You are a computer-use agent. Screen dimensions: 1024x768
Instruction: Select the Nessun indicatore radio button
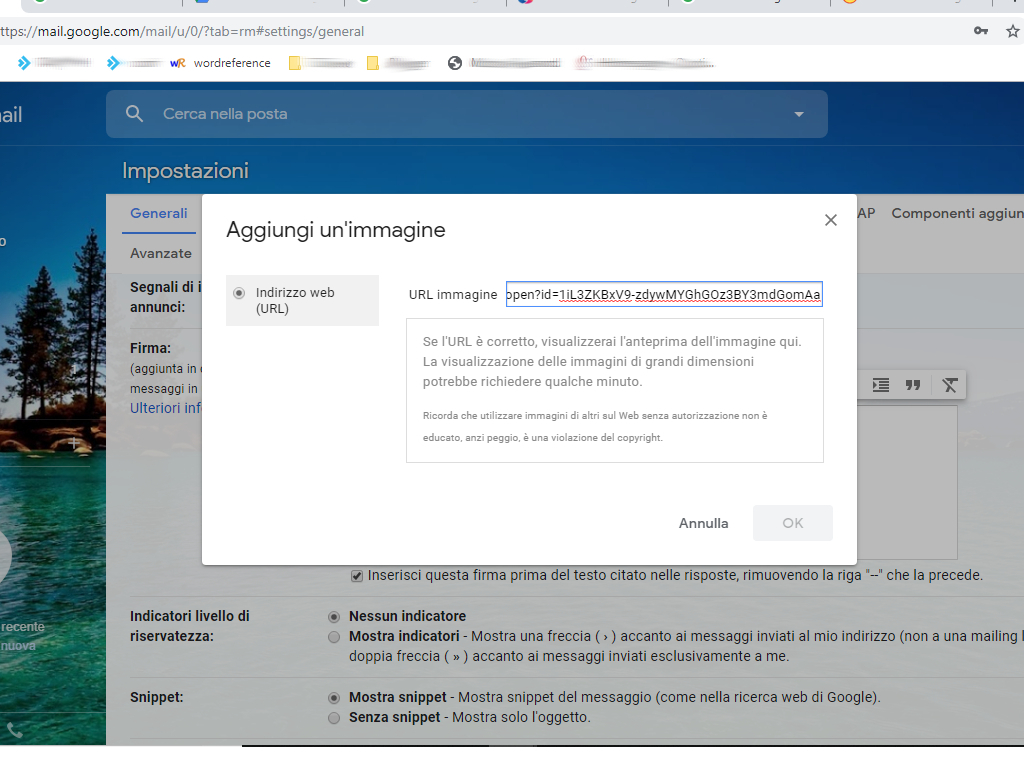tap(334, 616)
